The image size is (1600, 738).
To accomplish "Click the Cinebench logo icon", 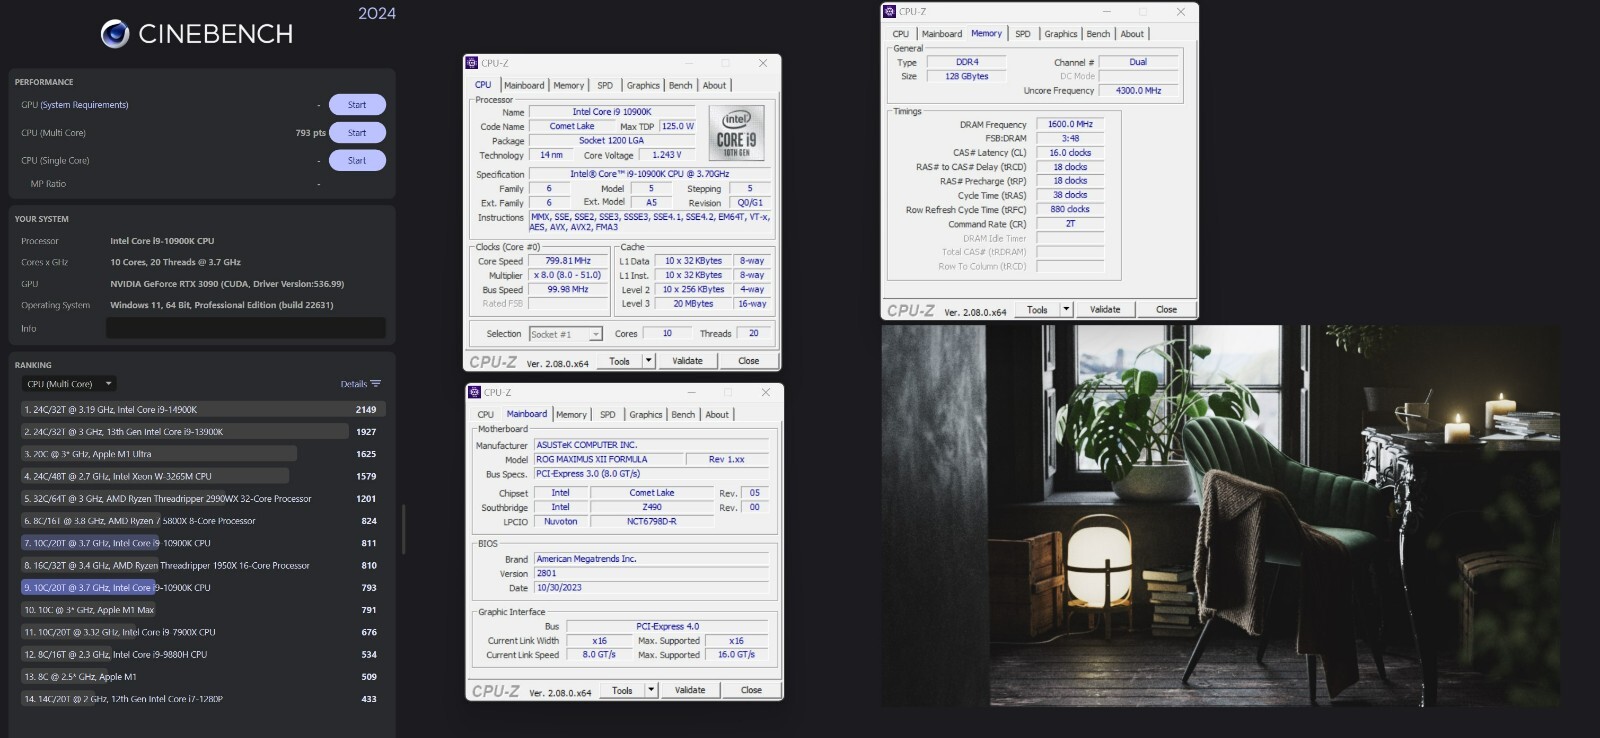I will 115,34.
